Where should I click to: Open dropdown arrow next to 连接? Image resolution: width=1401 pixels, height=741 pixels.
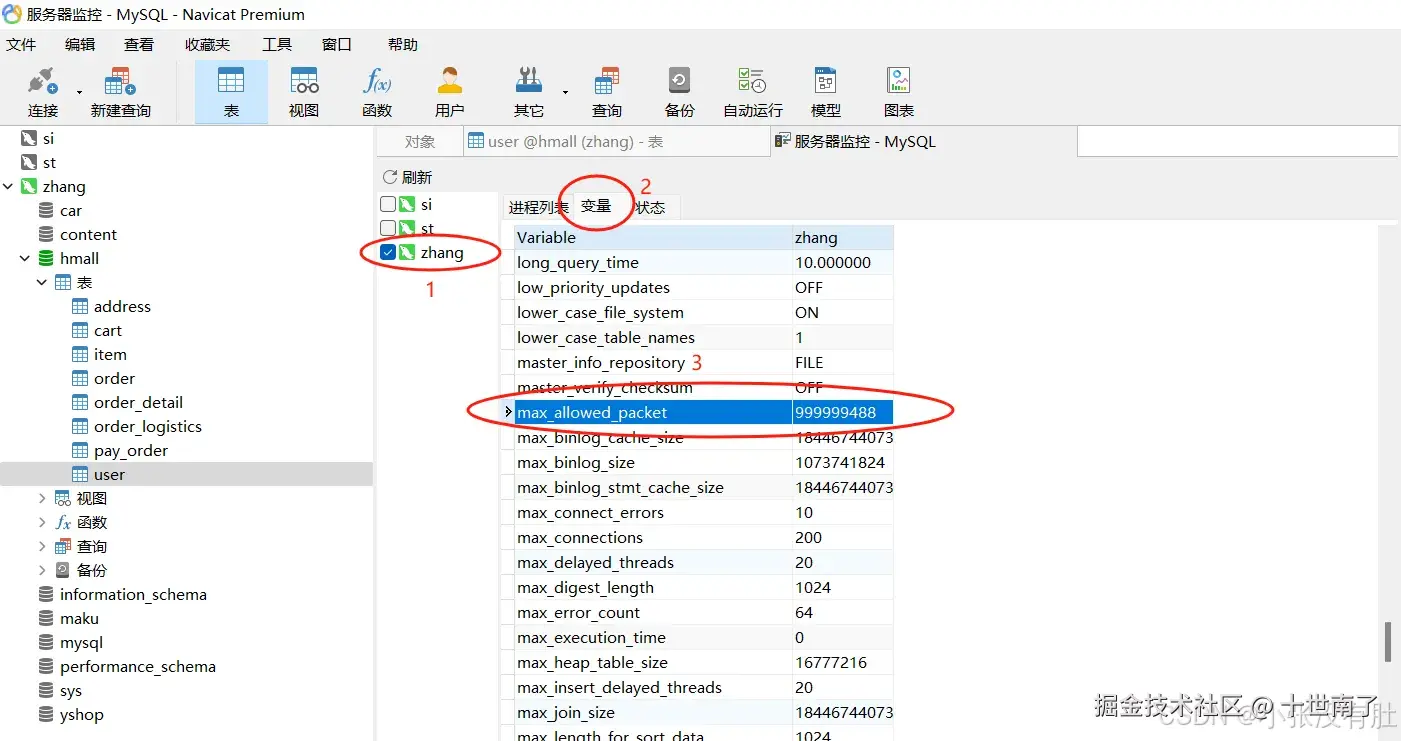[x=79, y=92]
